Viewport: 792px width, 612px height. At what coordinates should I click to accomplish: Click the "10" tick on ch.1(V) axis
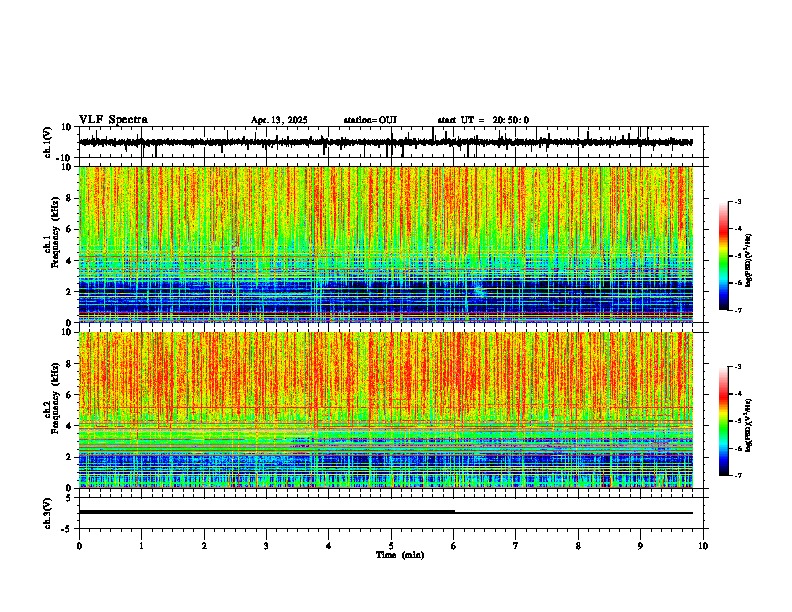pos(67,127)
